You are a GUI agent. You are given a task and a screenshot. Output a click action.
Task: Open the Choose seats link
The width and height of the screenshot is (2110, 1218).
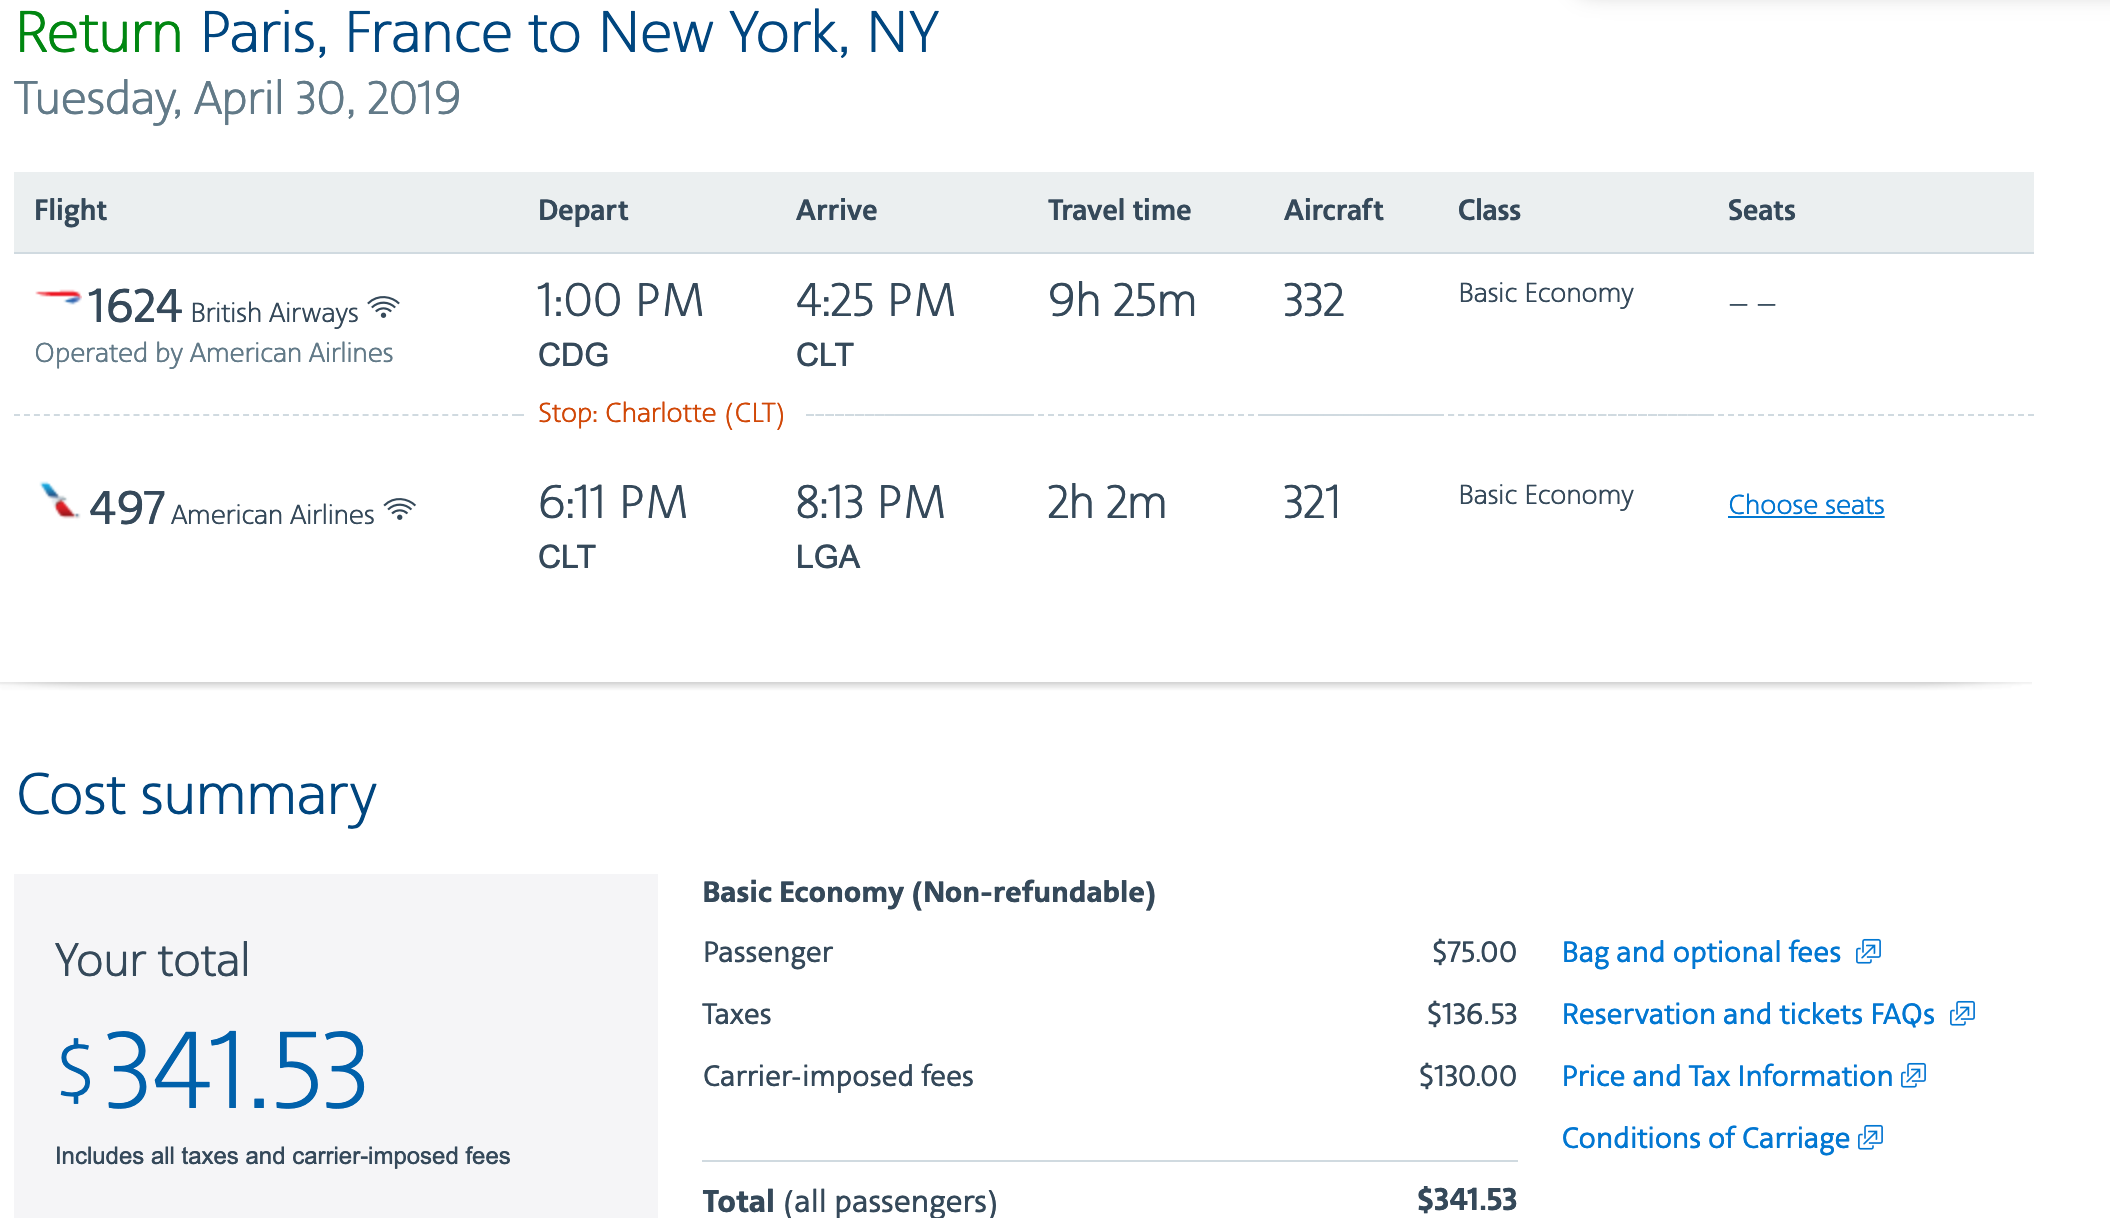(1806, 505)
